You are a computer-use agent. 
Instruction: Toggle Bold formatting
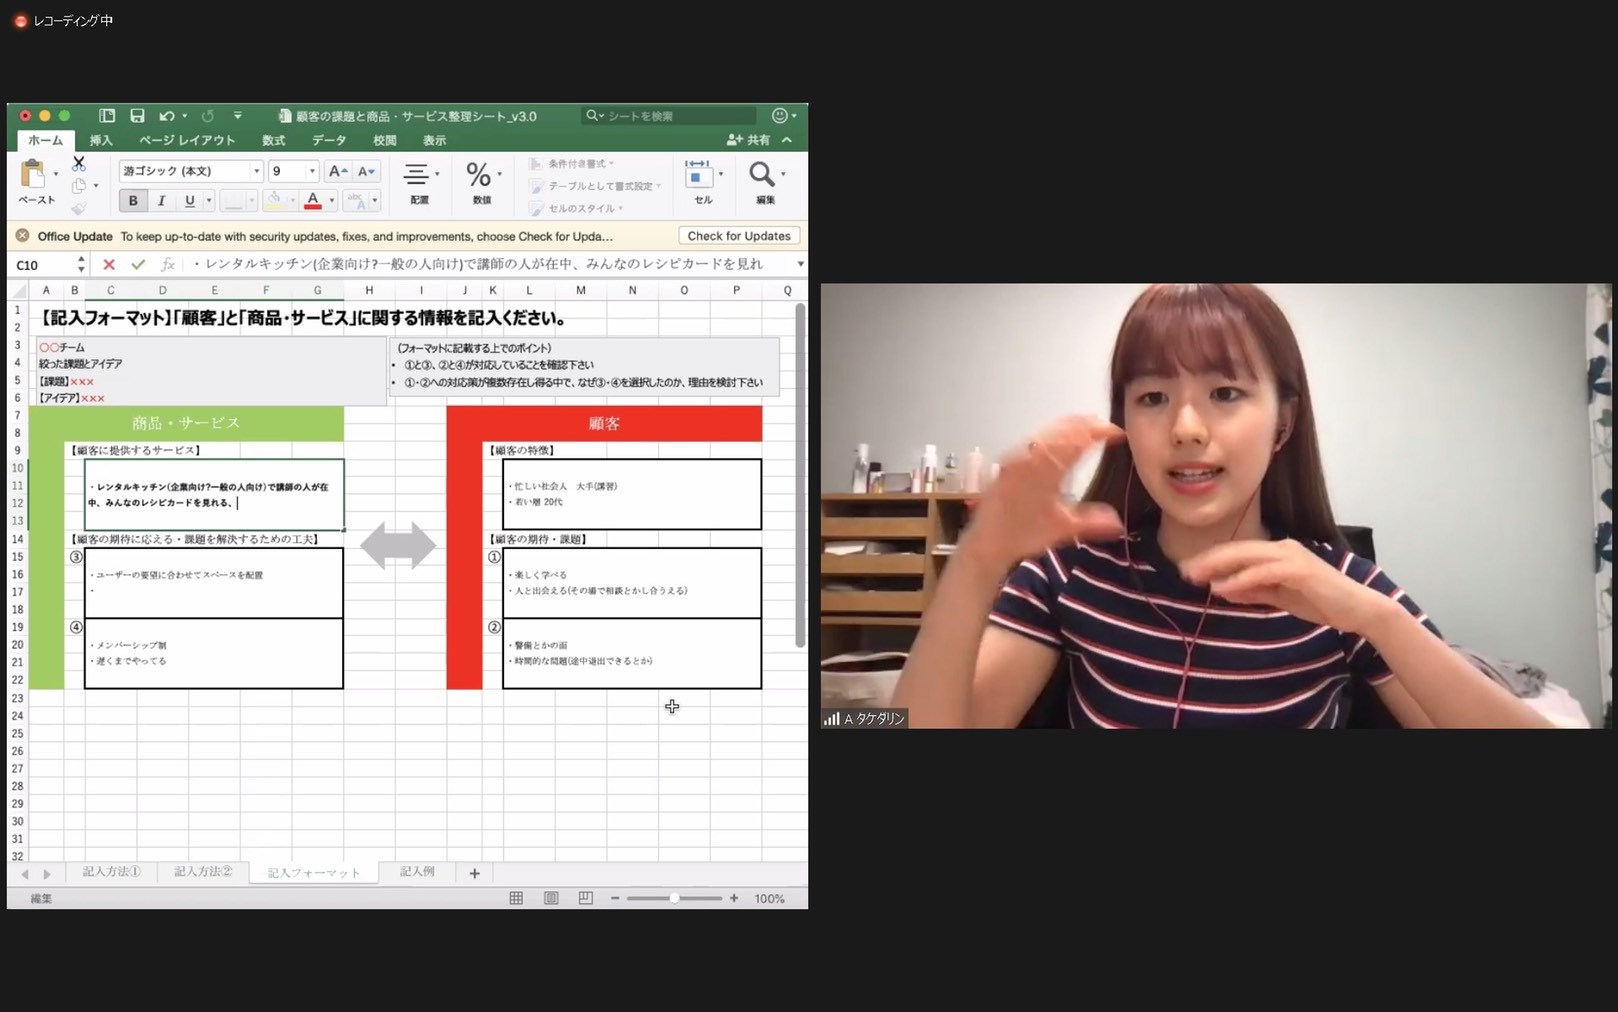pos(133,201)
